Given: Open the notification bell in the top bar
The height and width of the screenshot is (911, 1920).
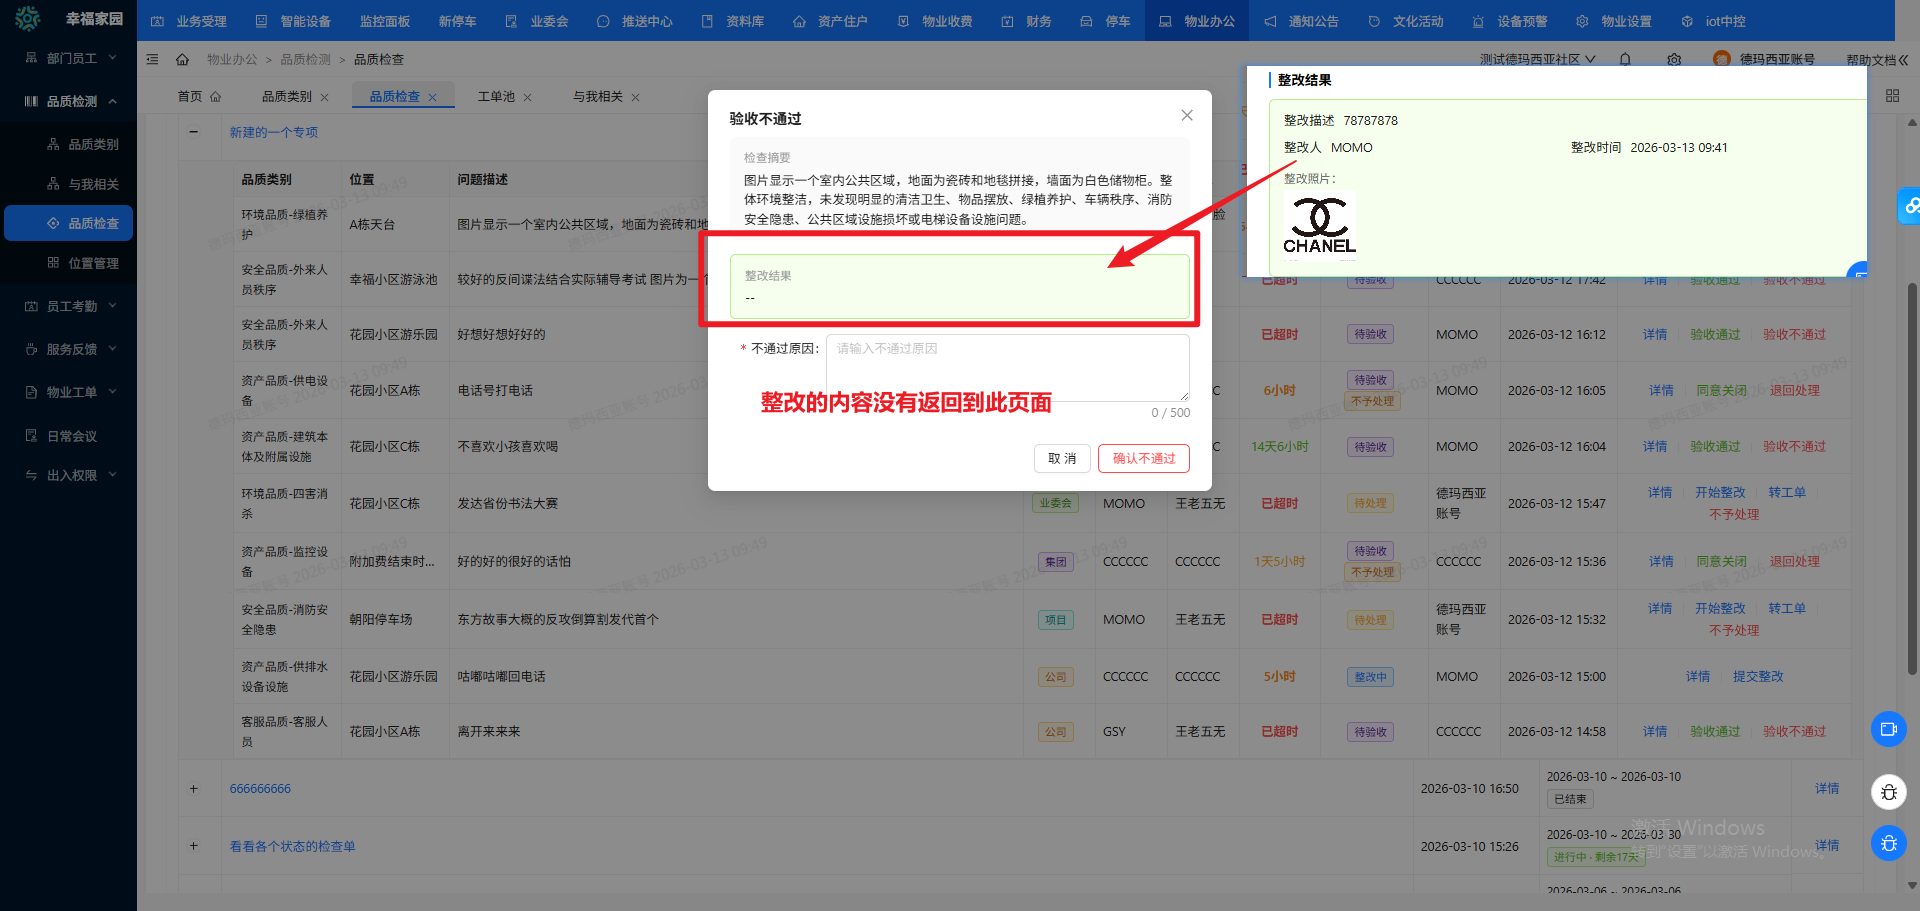Looking at the screenshot, I should [x=1625, y=59].
